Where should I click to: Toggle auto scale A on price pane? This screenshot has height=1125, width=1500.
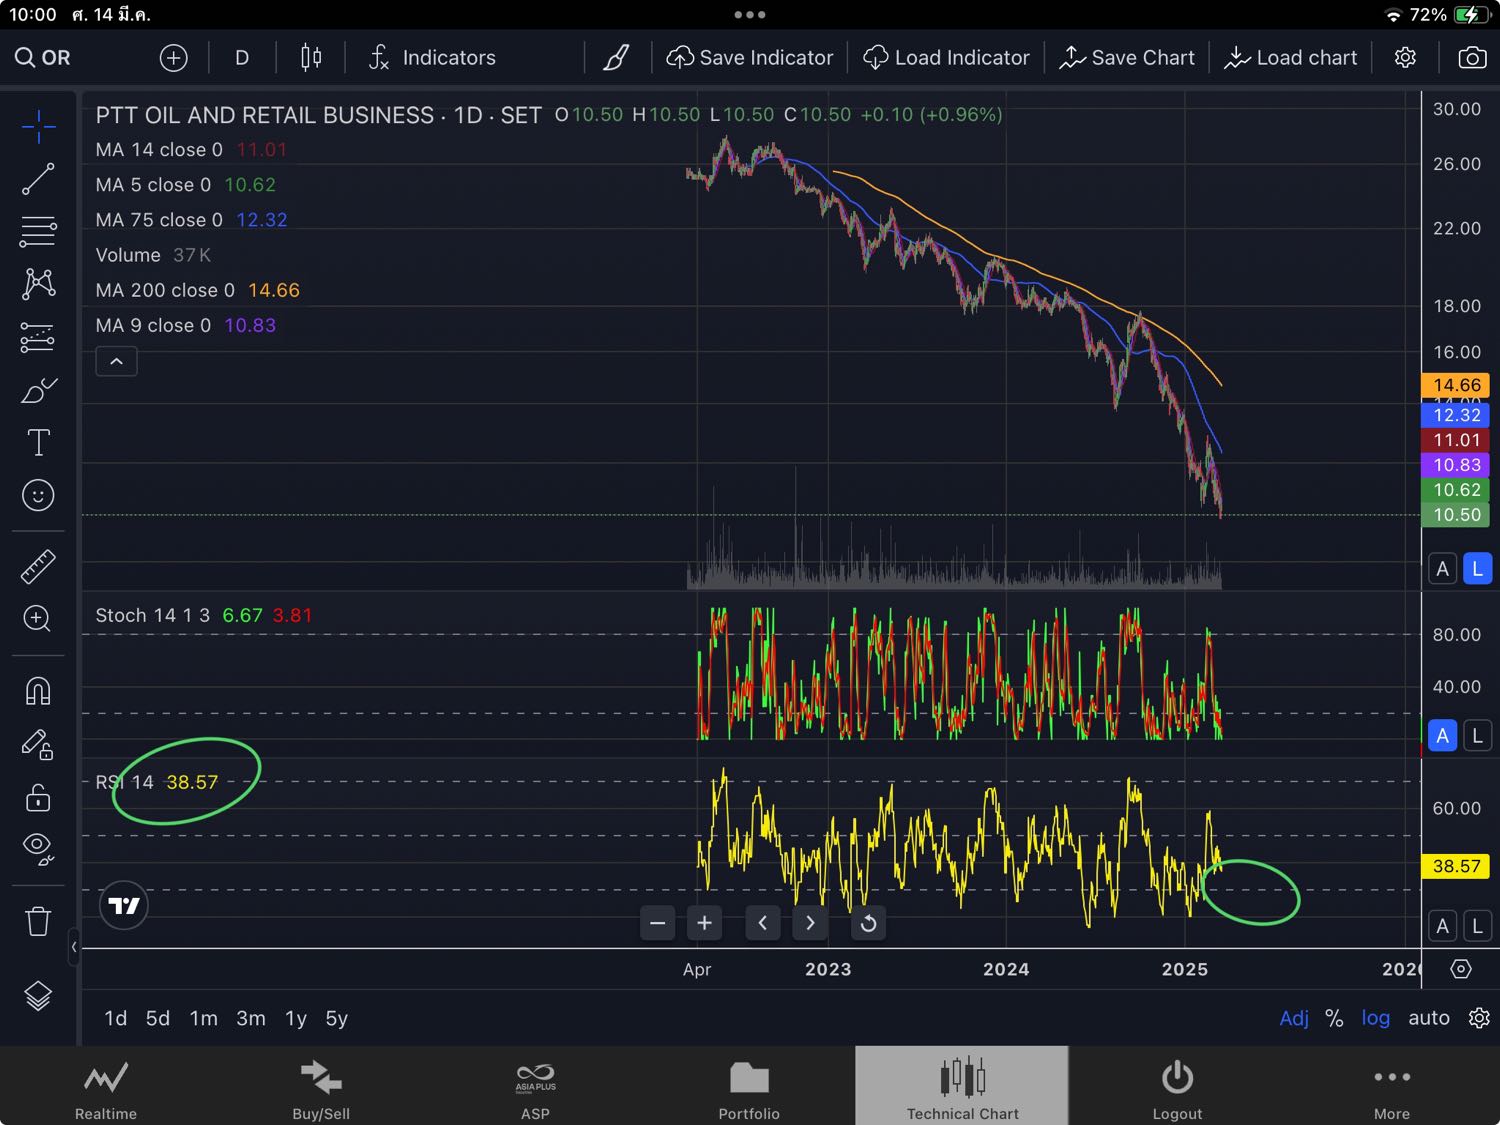[1442, 569]
